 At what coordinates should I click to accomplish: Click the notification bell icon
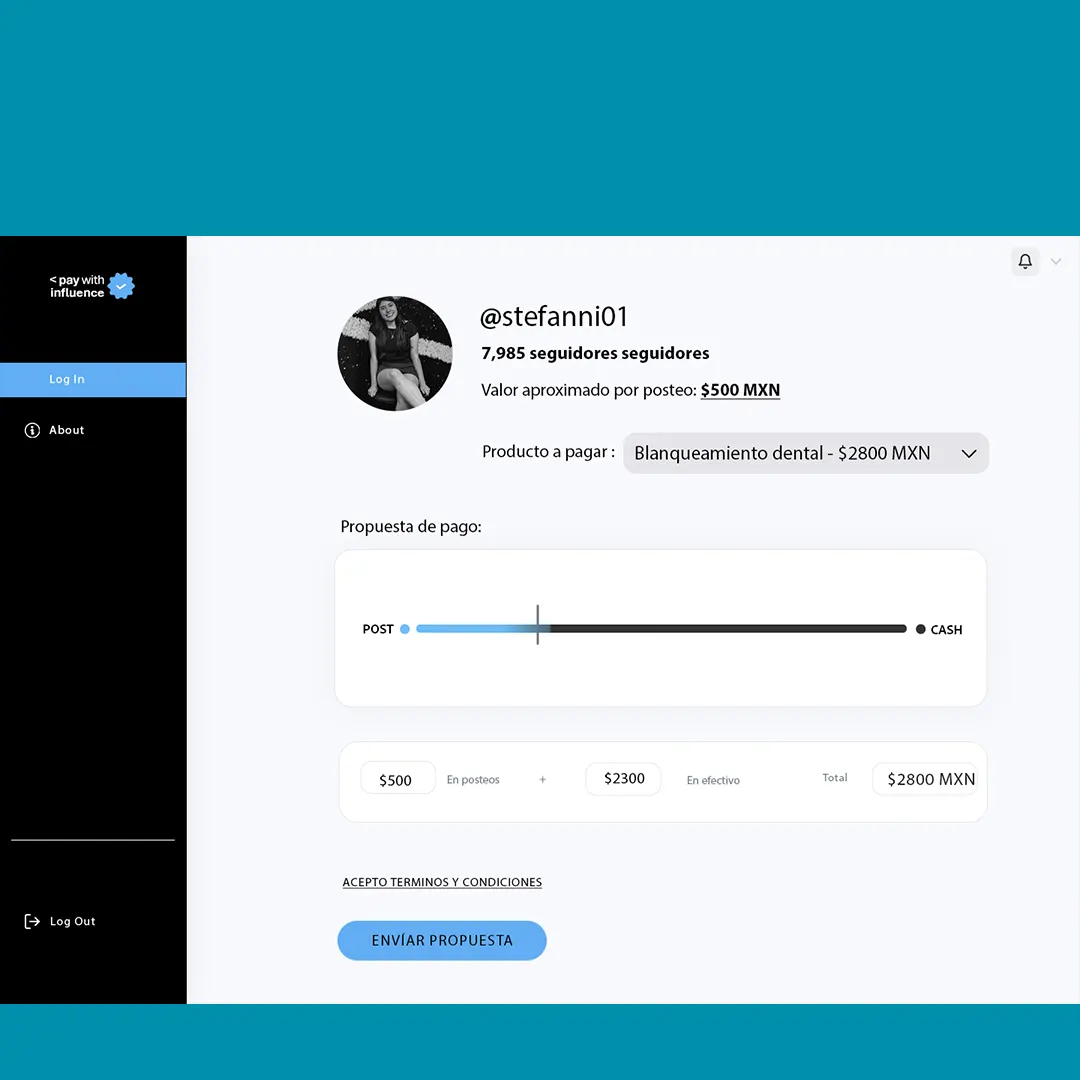click(x=1025, y=262)
